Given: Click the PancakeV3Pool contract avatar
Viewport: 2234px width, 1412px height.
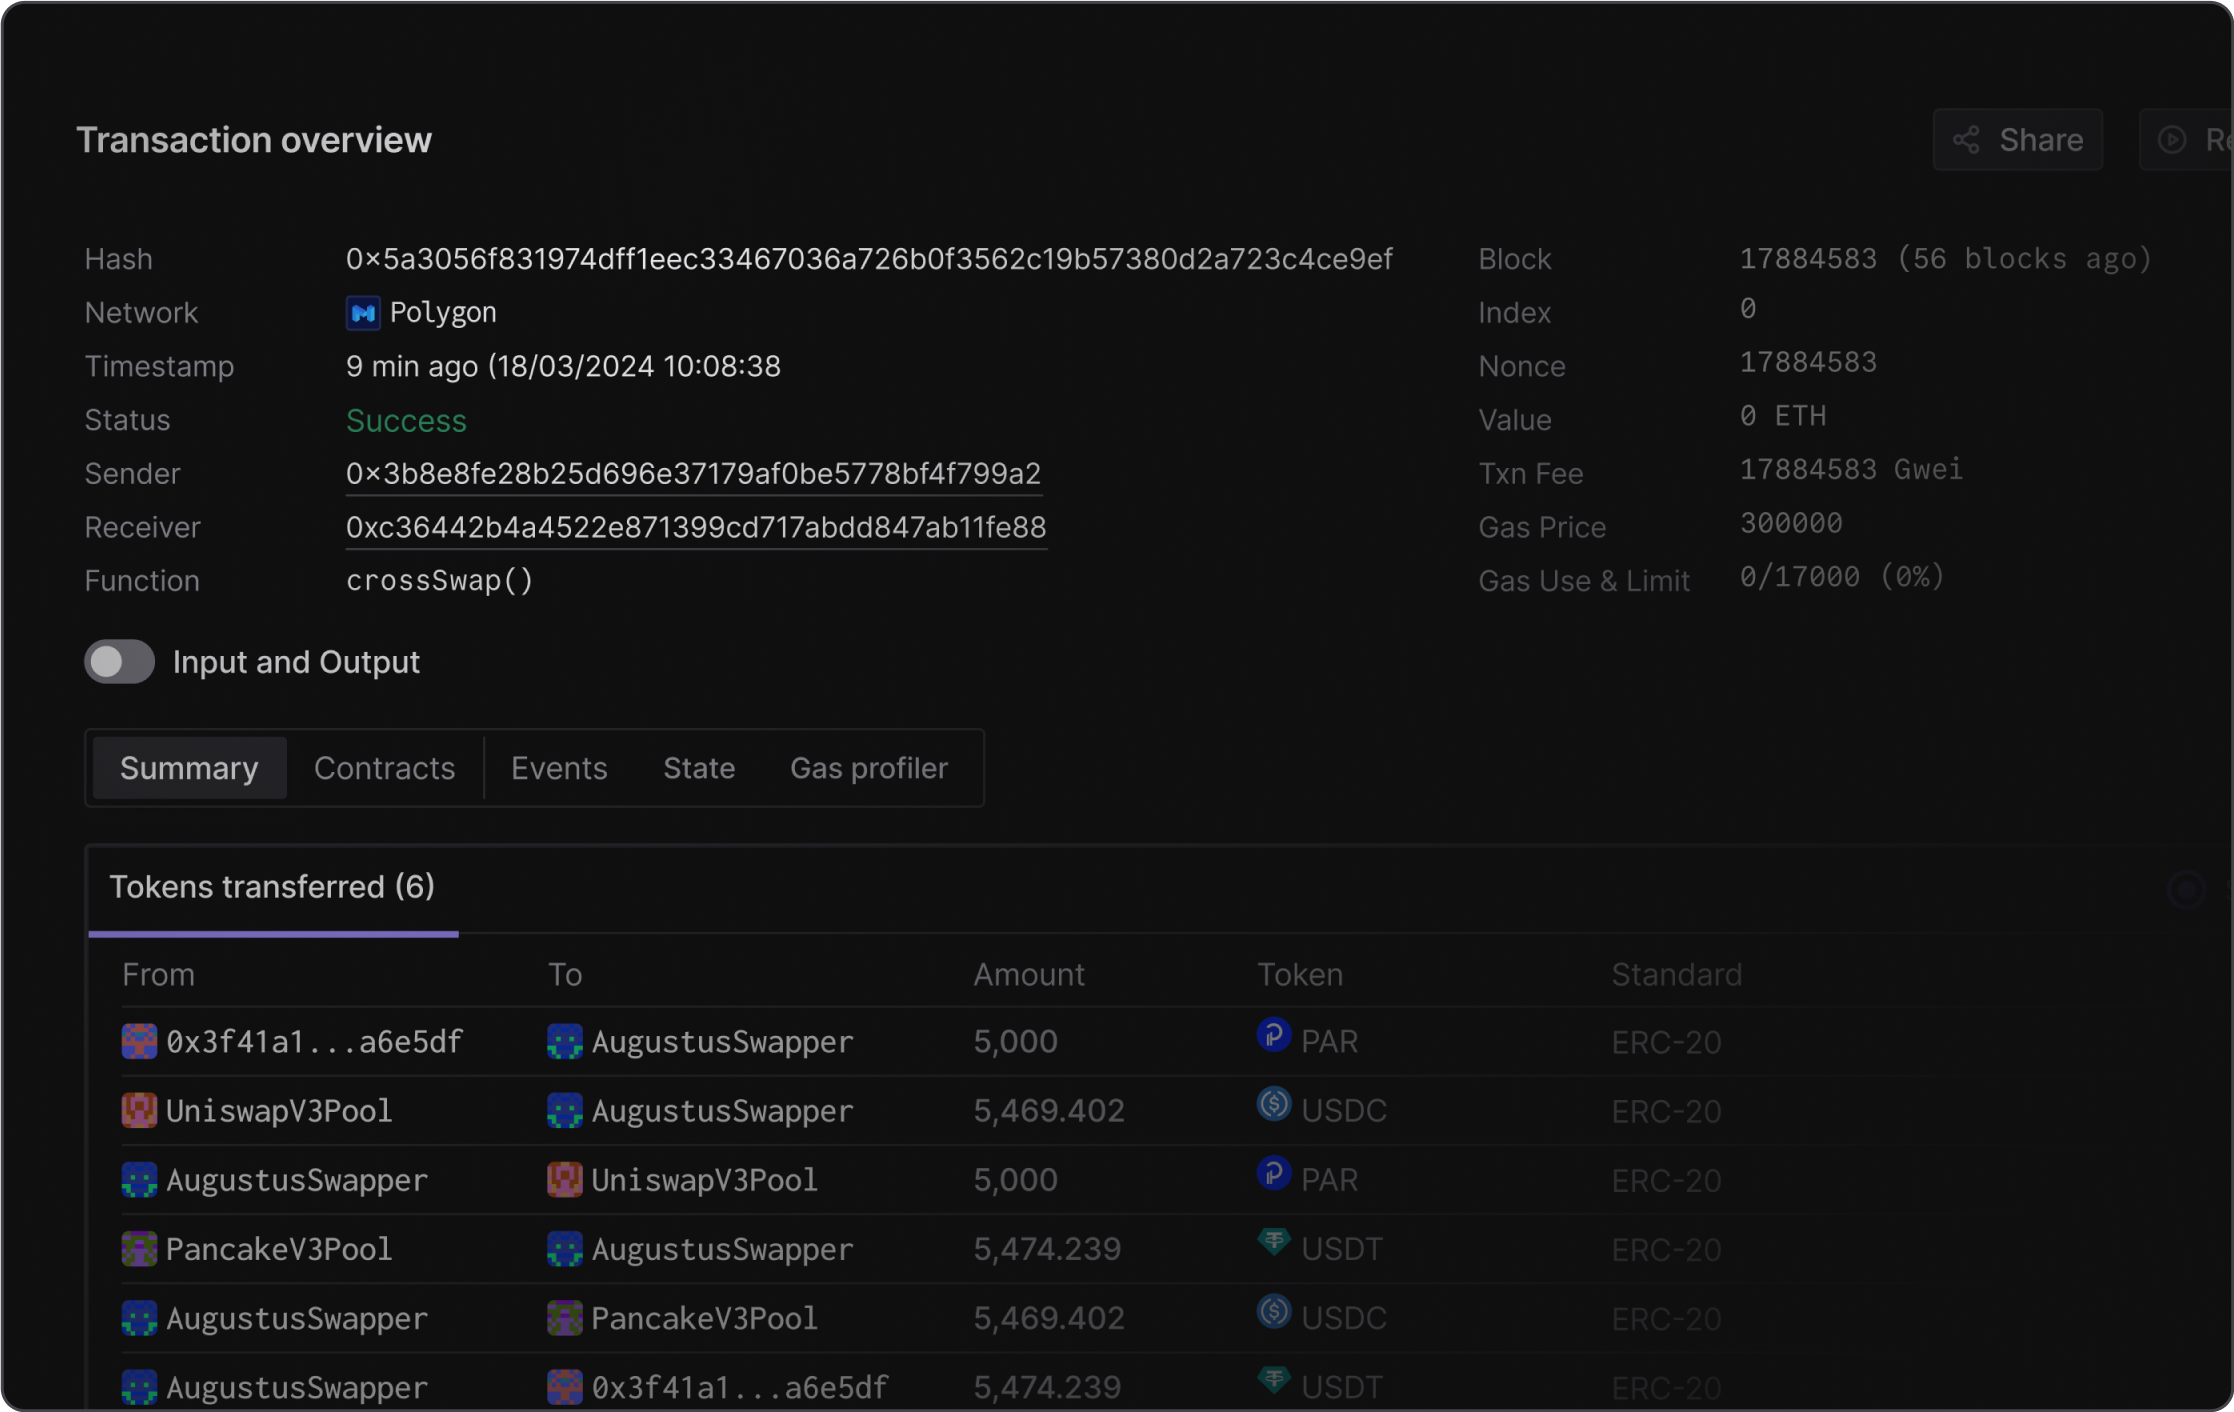Looking at the screenshot, I should click(139, 1248).
